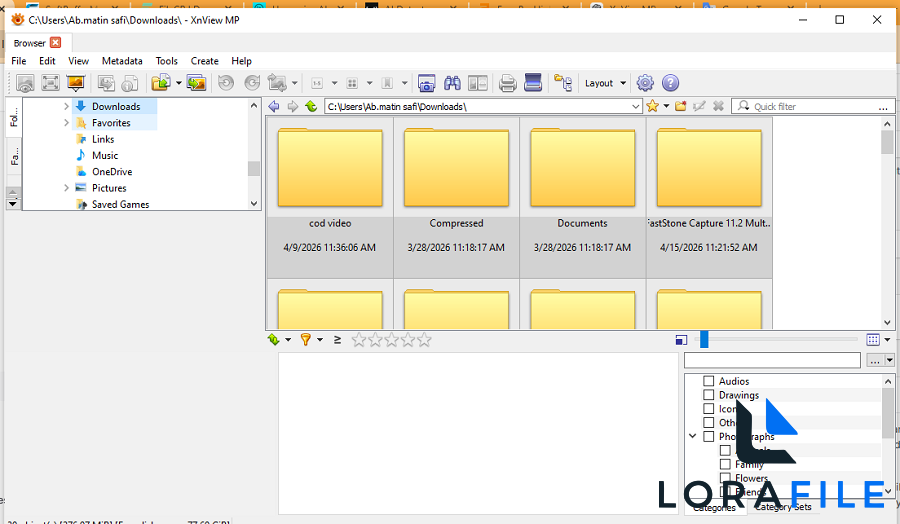This screenshot has width=900, height=524.
Task: Click the first rating filter star
Action: pyautogui.click(x=359, y=340)
